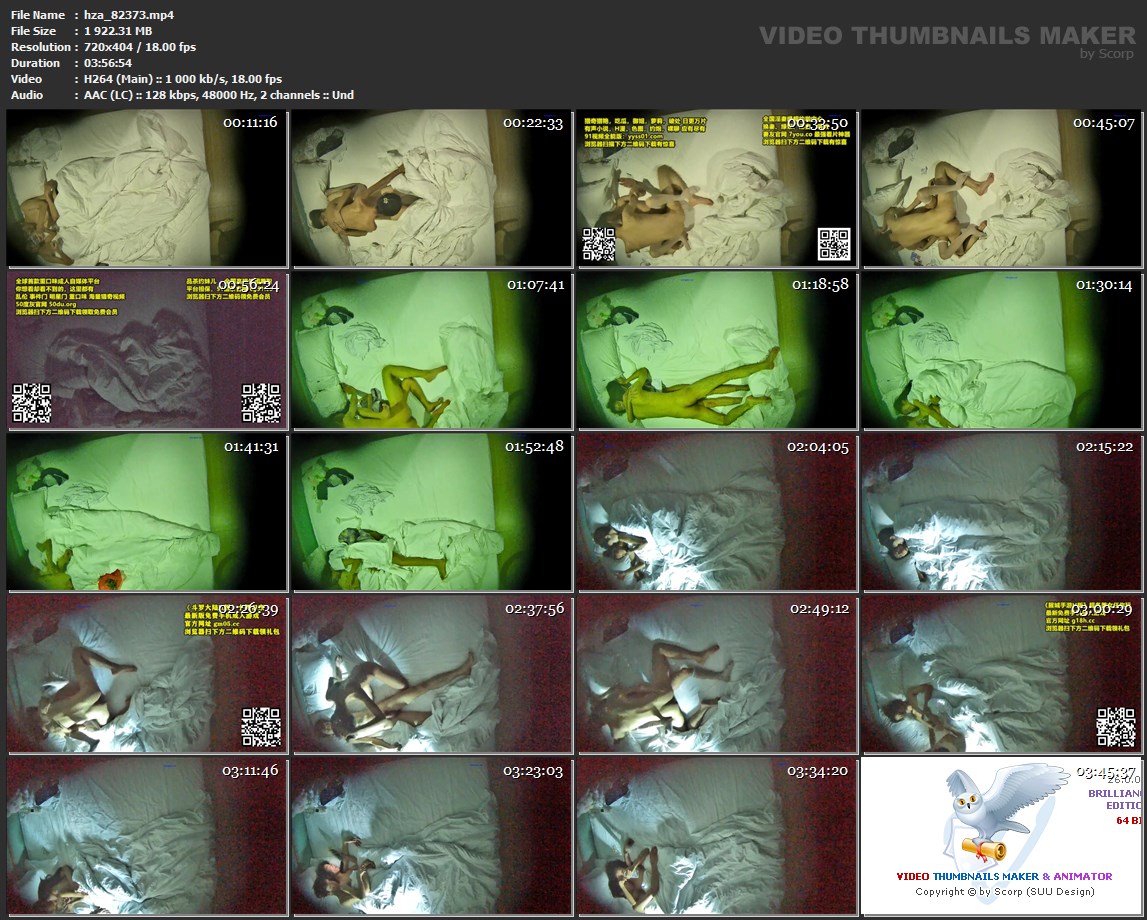Select the thumbnail stamped 02:37:56

(432, 674)
